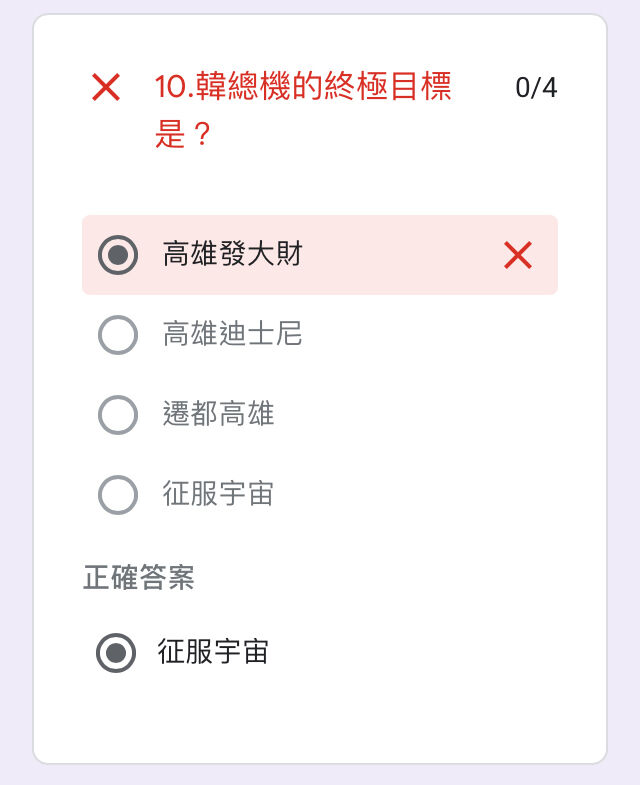
Task: Click the 是? second line of the question
Action: (182, 134)
